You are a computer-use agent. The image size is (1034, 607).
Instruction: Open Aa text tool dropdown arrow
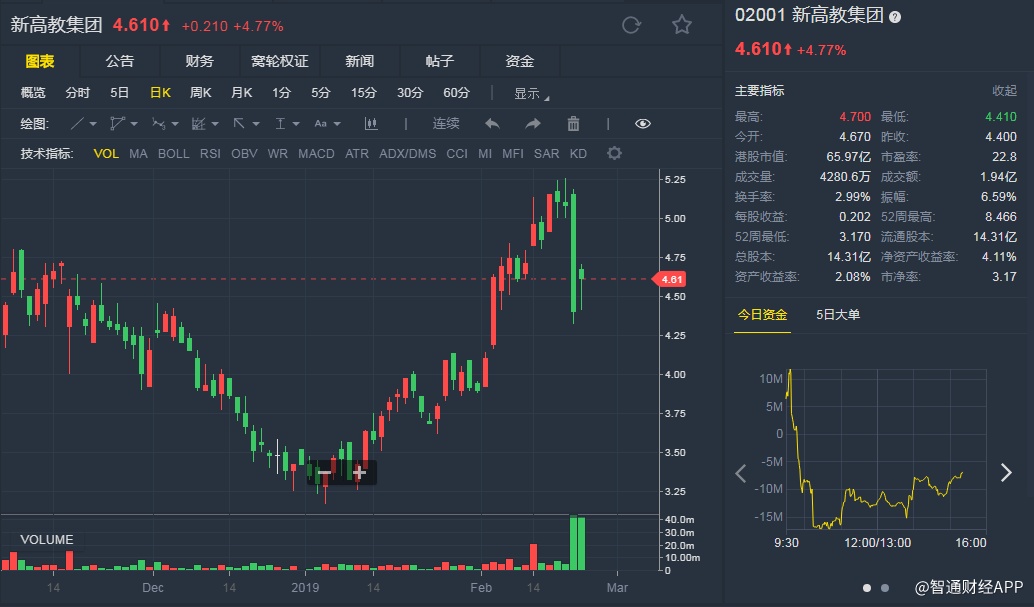tap(337, 124)
